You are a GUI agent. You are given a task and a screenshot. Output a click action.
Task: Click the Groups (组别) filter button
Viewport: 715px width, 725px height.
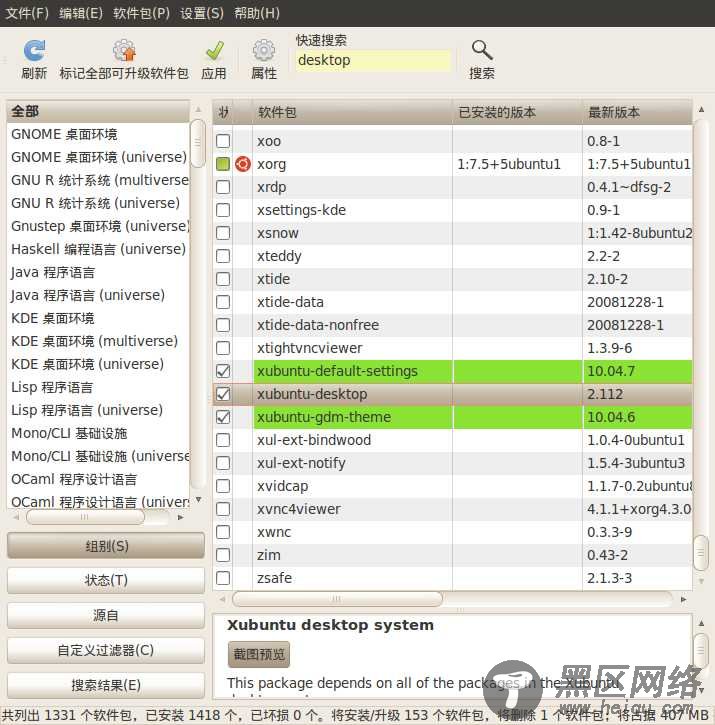click(106, 546)
